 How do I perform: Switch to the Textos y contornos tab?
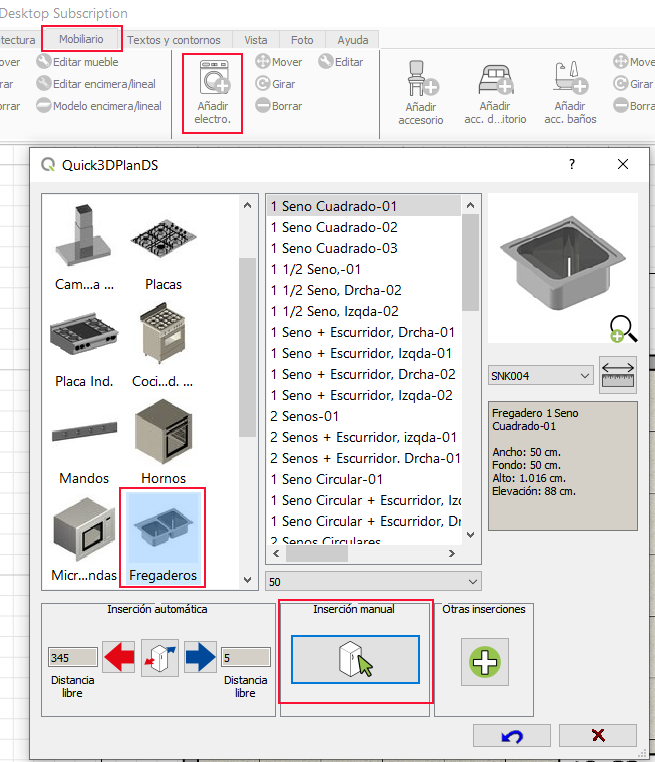(174, 40)
